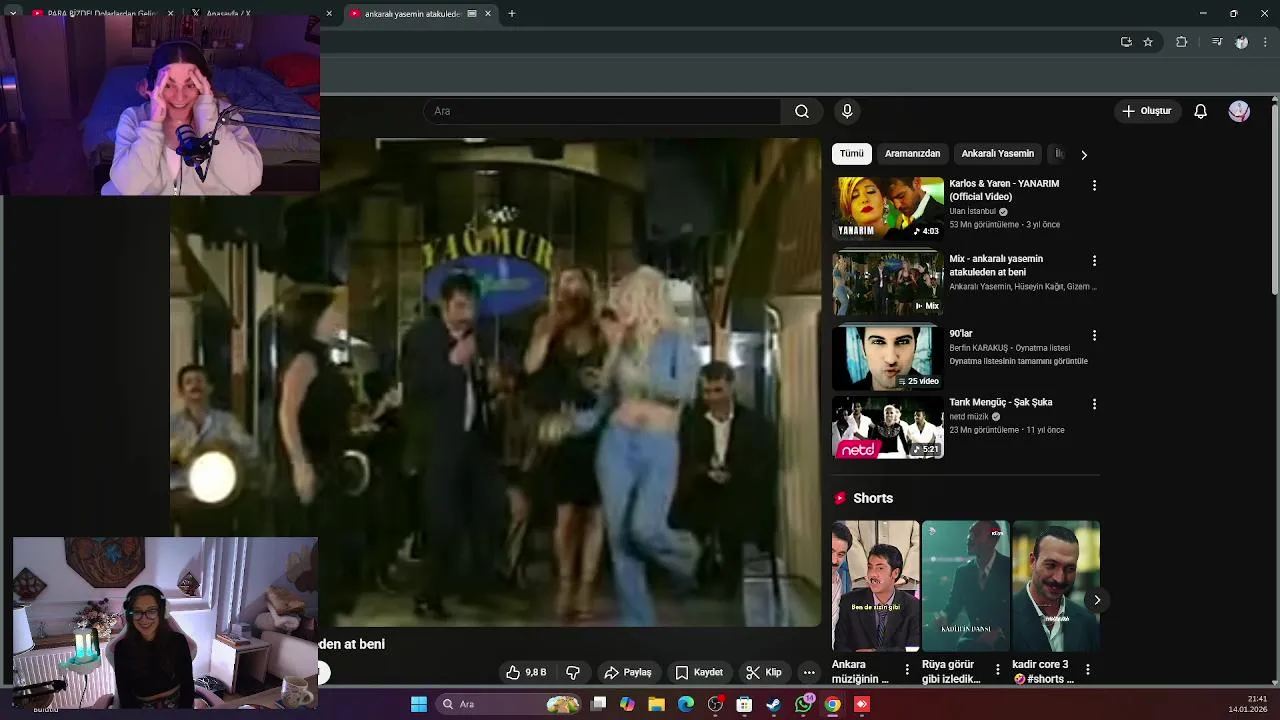This screenshot has height=720, width=1280.
Task: Select the 'ankaralı yasemin atakulede' tab
Action: pyautogui.click(x=420, y=14)
